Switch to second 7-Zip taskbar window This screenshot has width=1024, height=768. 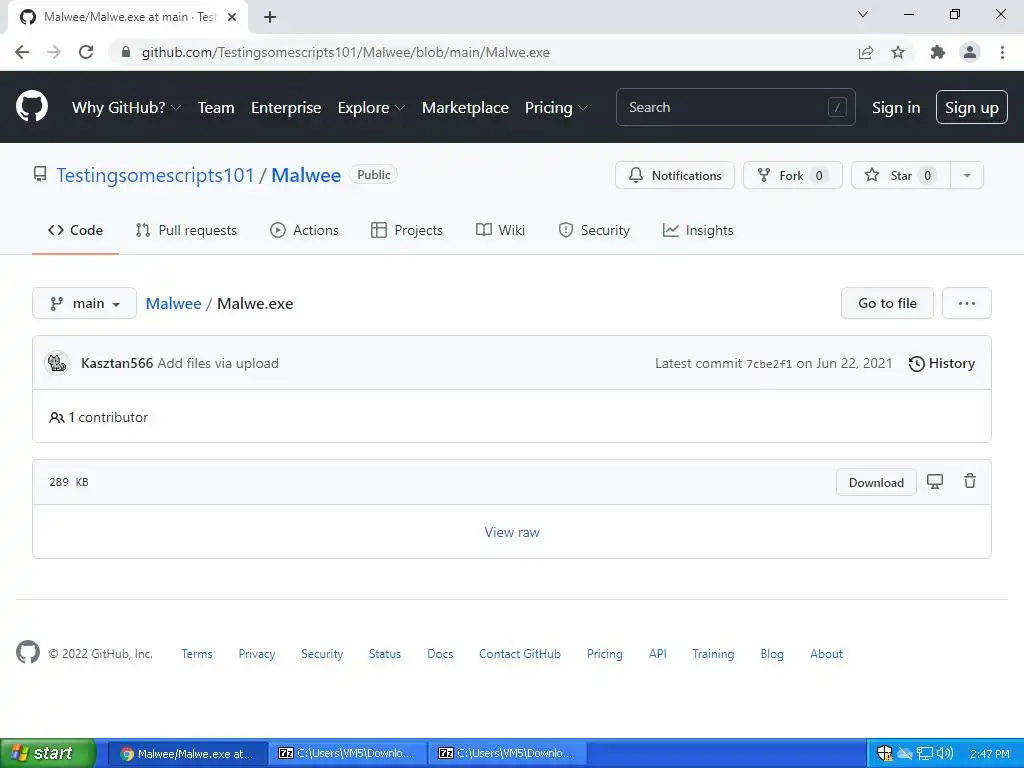click(507, 753)
